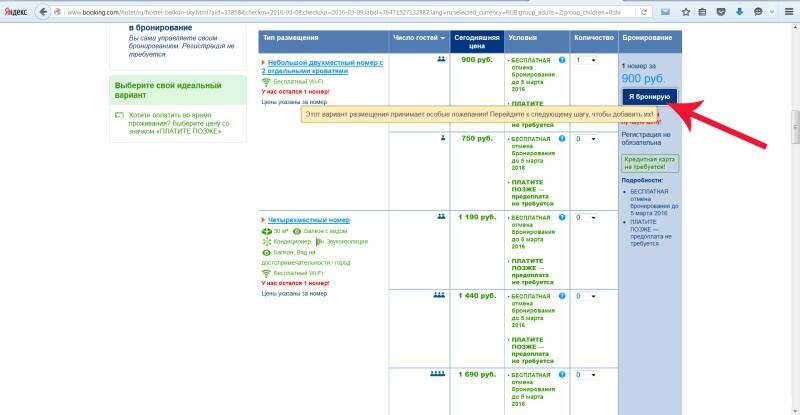
Task: Click the three-guests icon in the 1 440 руб. row
Action: (x=439, y=295)
